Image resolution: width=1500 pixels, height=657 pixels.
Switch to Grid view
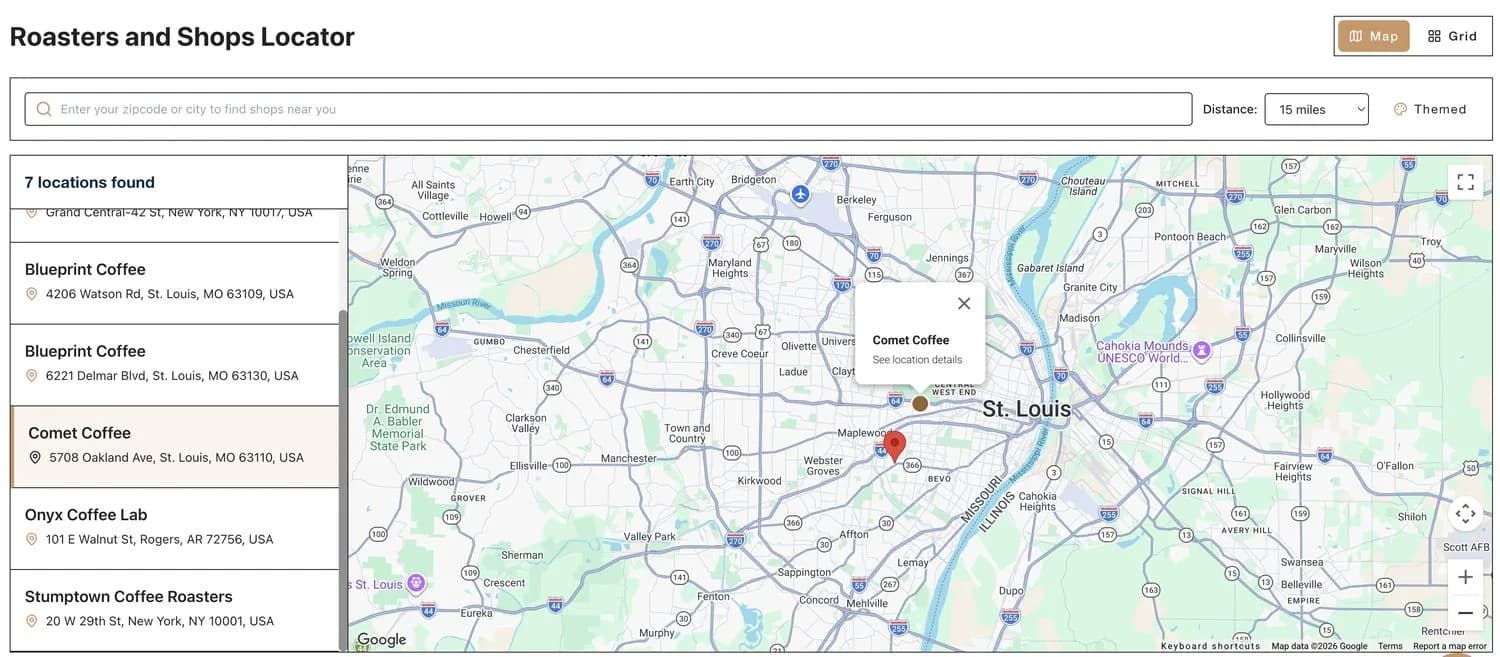(x=1452, y=36)
